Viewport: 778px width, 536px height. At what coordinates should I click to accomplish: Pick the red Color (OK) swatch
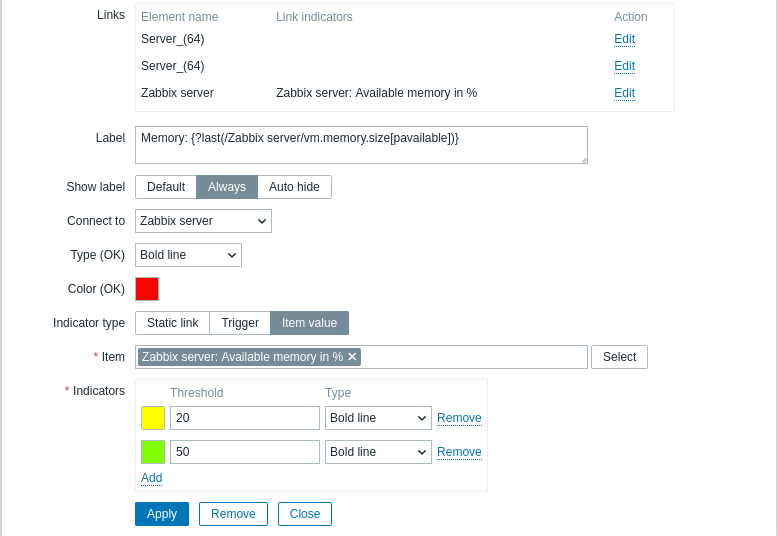click(147, 289)
